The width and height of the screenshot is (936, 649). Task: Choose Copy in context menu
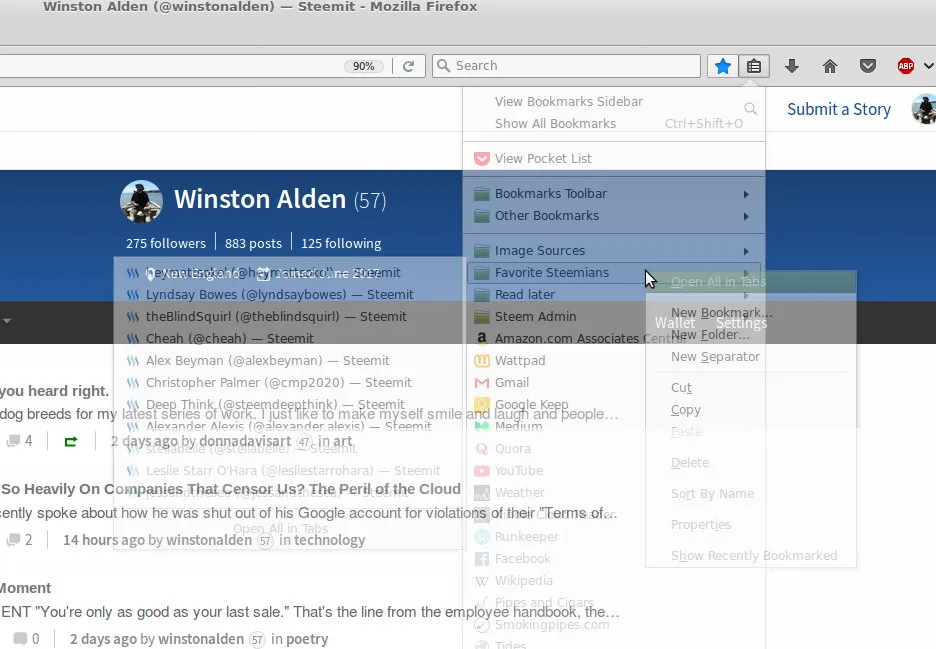point(751,410)
